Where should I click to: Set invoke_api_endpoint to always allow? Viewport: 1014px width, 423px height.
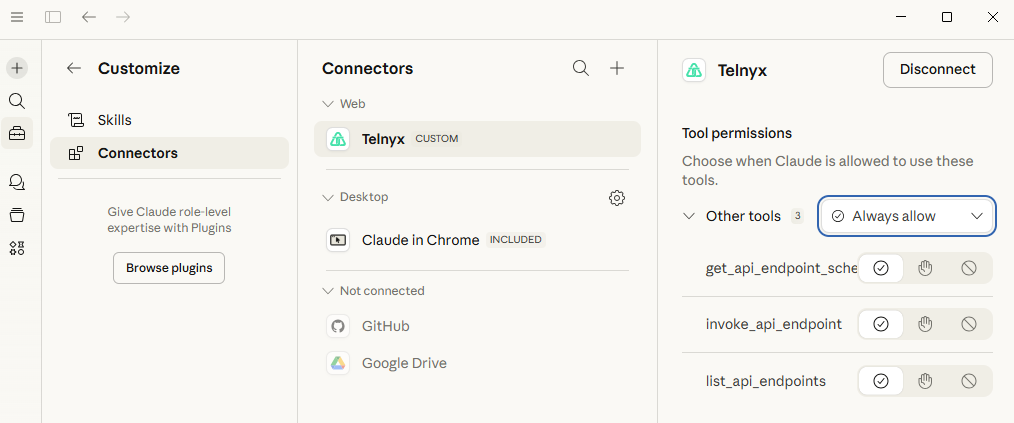pos(881,324)
